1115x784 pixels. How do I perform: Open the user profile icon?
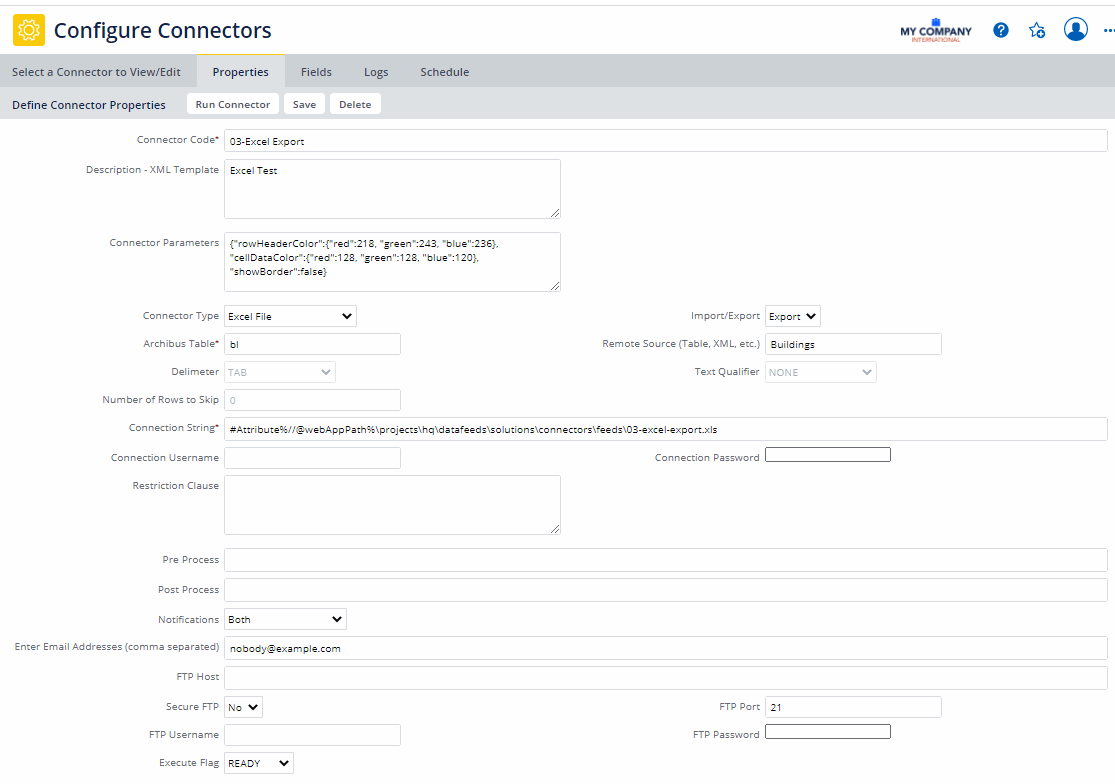click(x=1076, y=30)
